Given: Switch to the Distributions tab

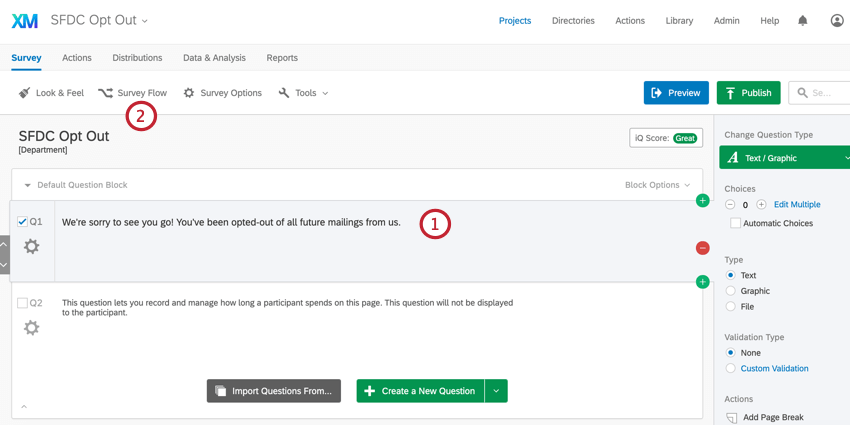Looking at the screenshot, I should click(137, 58).
